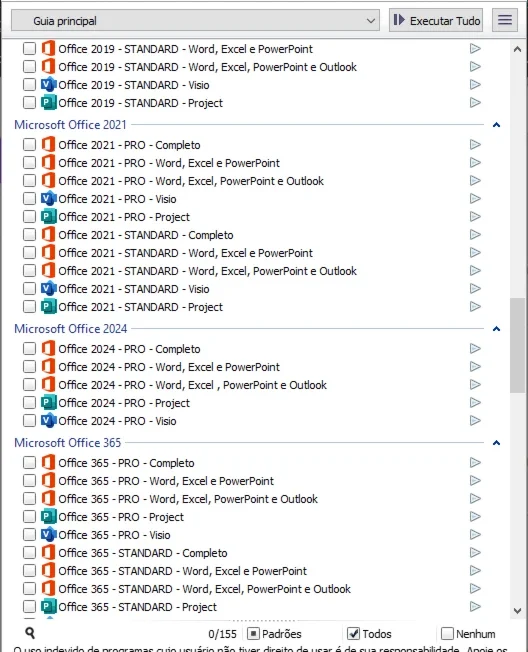Run Office 365 PRO Word, Excel, PowerPoint e Outlook arrow
This screenshot has width=528, height=652.
pyautogui.click(x=475, y=499)
